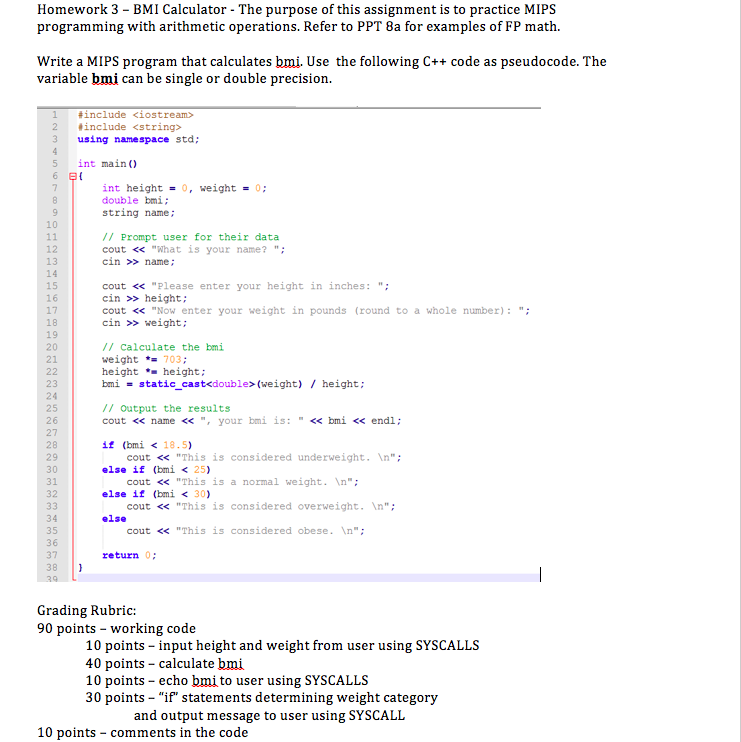Click the 'your bmi is:' cout line
Viewport: 741px width, 742px height.
[252, 421]
